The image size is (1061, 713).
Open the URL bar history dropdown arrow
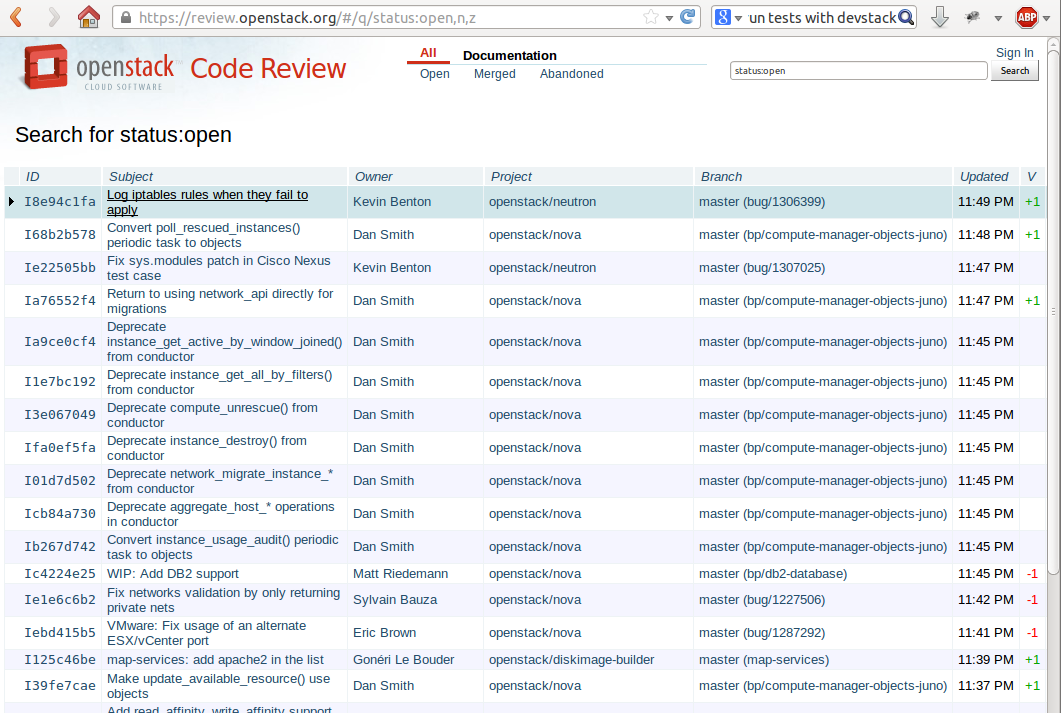669,18
